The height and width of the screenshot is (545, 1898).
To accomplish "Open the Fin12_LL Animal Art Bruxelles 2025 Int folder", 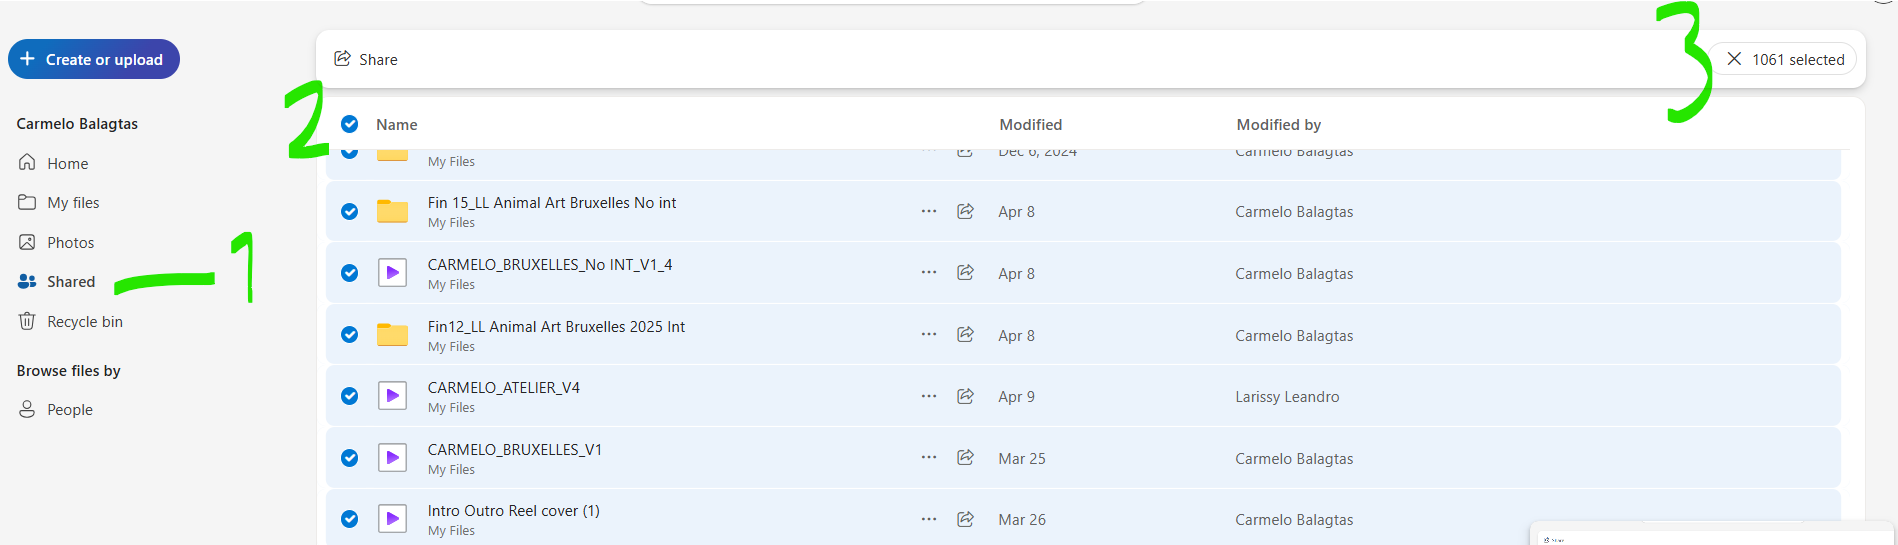I will click(556, 327).
